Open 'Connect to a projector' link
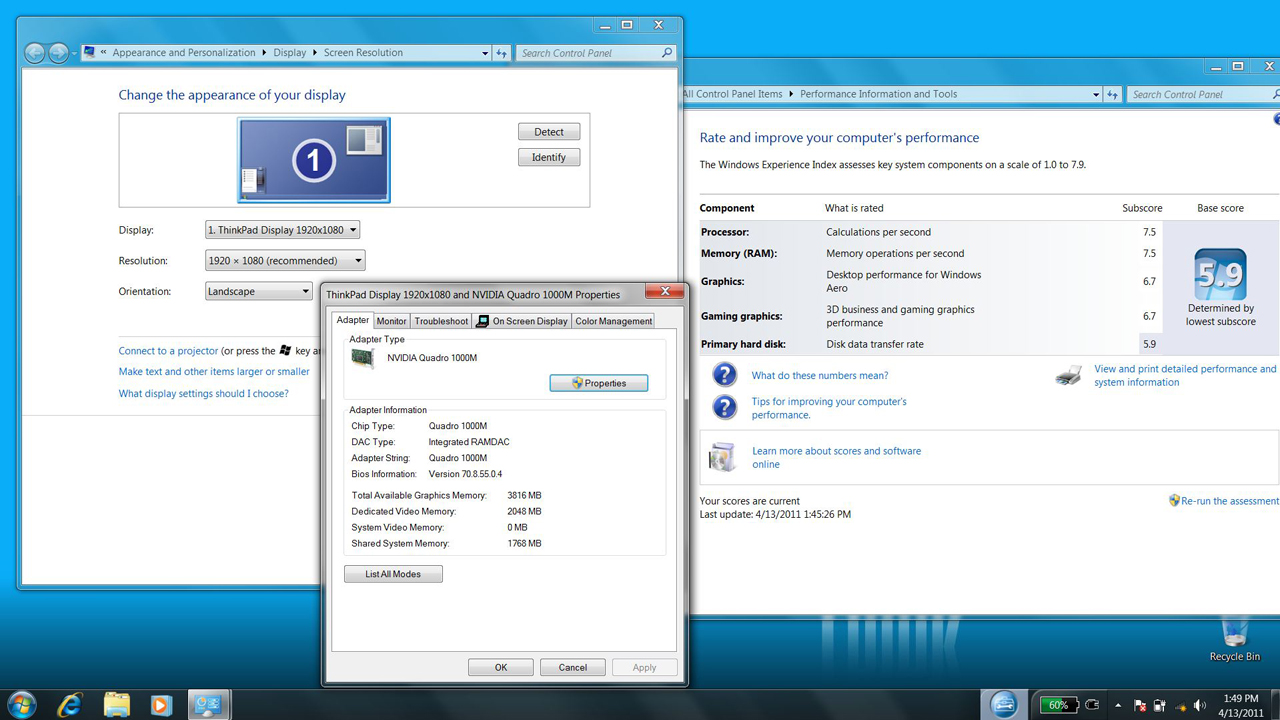 click(168, 351)
